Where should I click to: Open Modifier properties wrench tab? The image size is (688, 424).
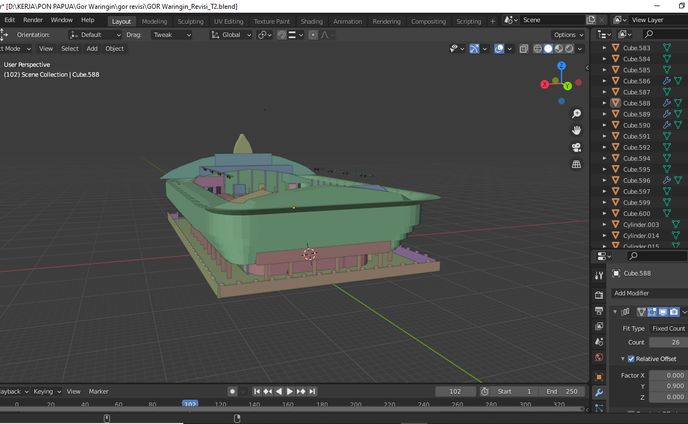point(599,392)
